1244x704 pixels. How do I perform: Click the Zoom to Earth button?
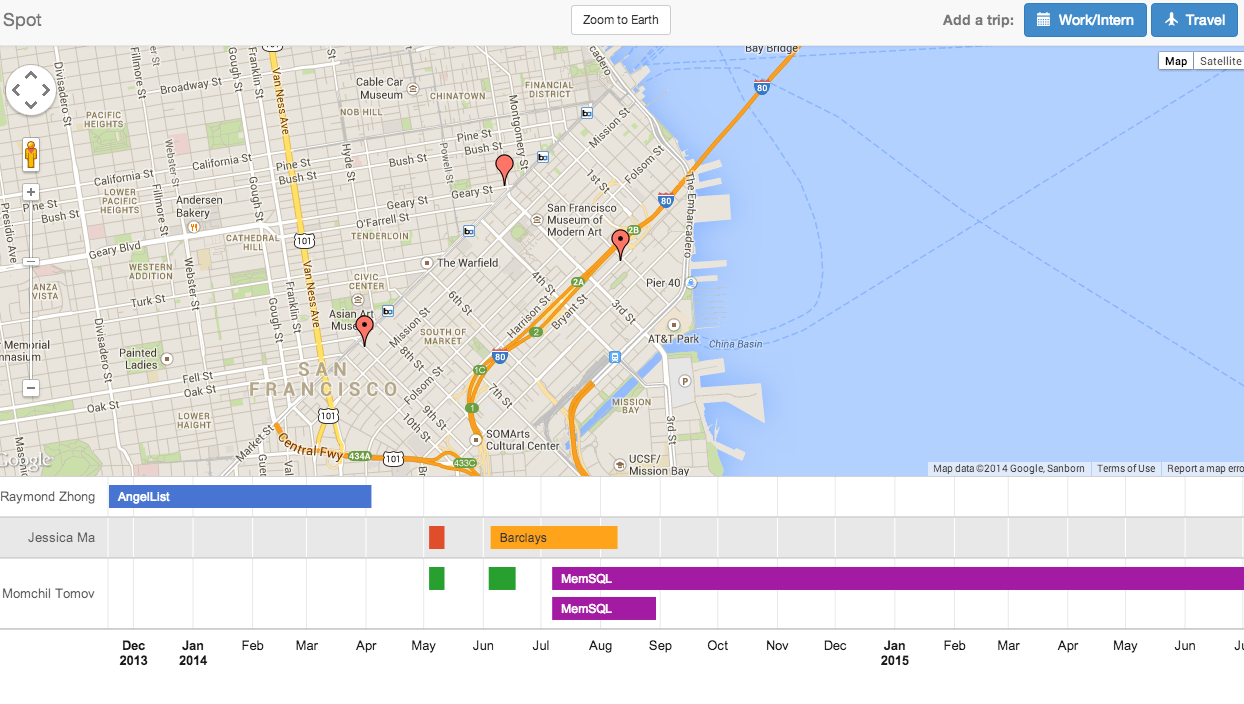click(620, 20)
